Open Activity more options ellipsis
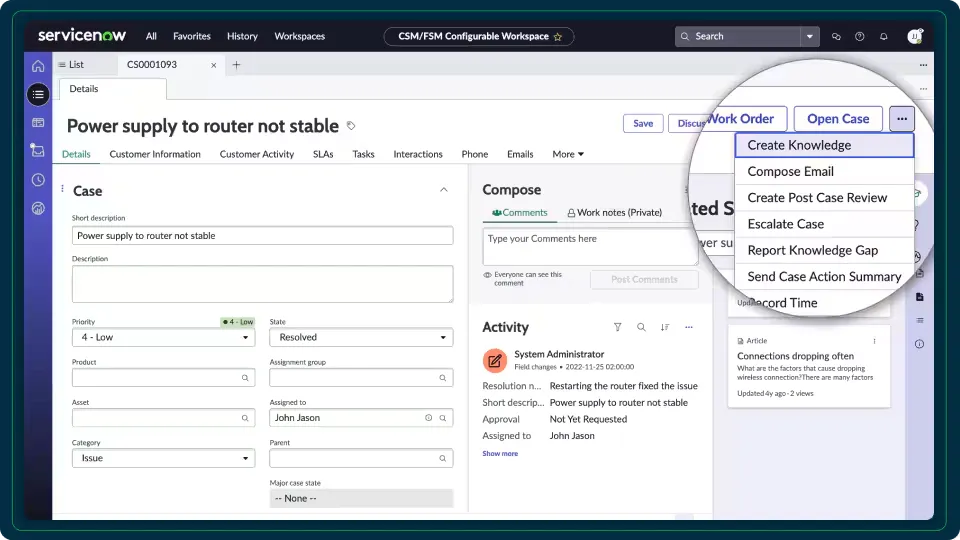Image resolution: width=960 pixels, height=540 pixels. [x=689, y=327]
